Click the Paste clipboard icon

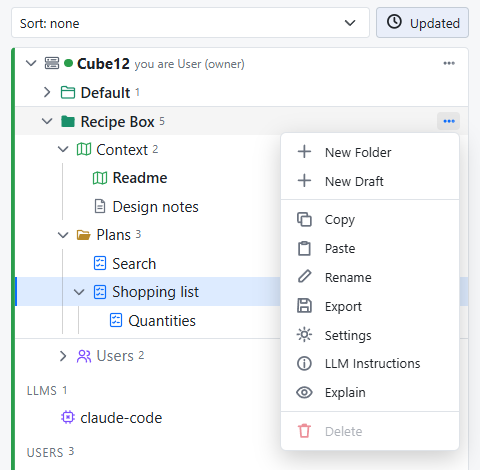(x=304, y=248)
